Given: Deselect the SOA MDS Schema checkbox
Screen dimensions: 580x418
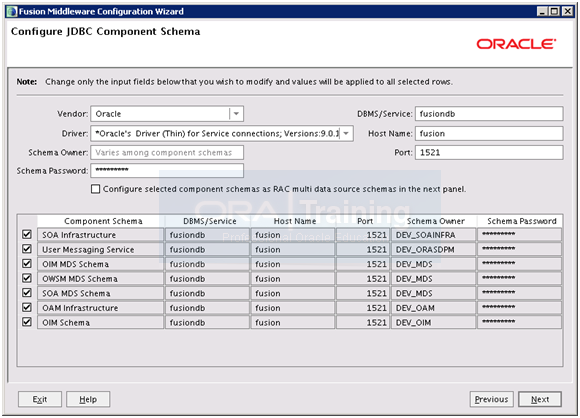Looking at the screenshot, I should [x=27, y=293].
